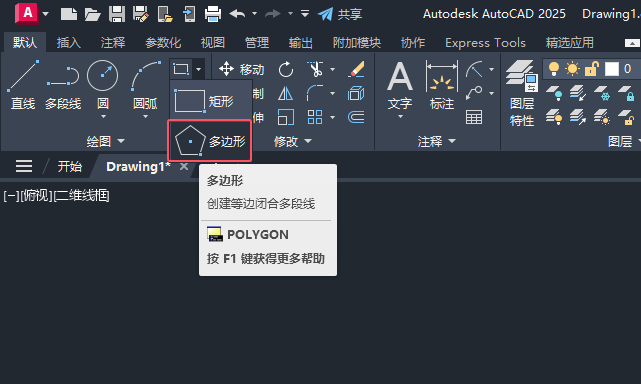Image resolution: width=641 pixels, height=384 pixels.
Task: Click the Erase tool icon
Action: pyautogui.click(x=356, y=70)
